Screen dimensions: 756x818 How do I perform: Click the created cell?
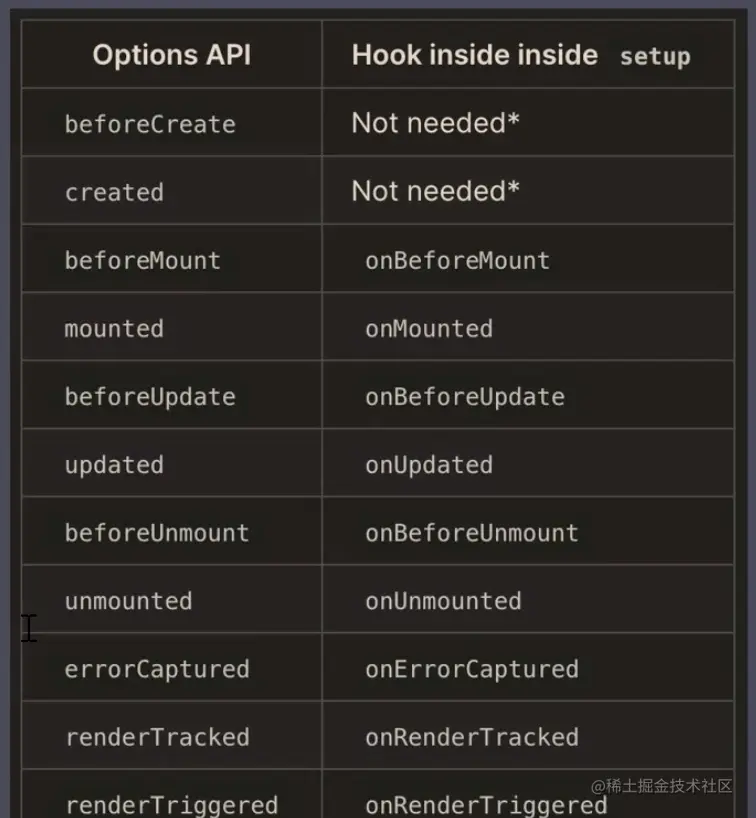tap(114, 192)
